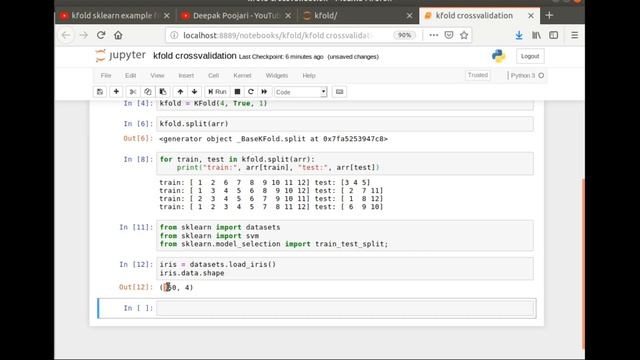Screen dimensions: 640x360
Task: Click the Logout button
Action: 530,56
